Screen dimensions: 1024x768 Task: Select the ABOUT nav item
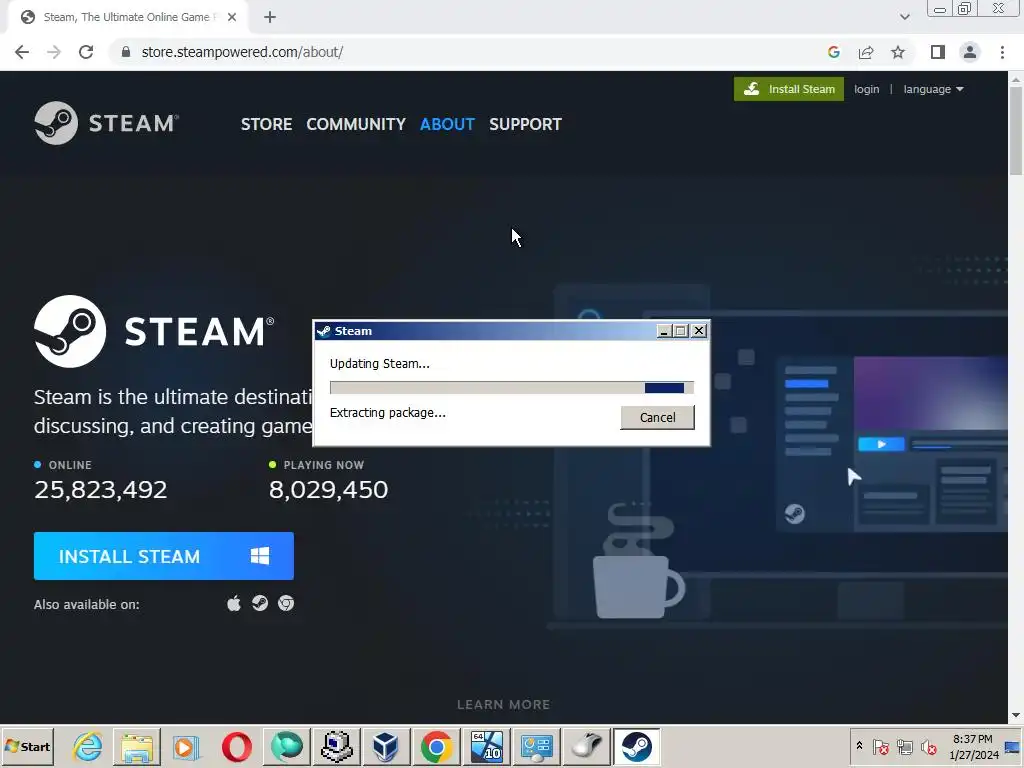coord(447,124)
